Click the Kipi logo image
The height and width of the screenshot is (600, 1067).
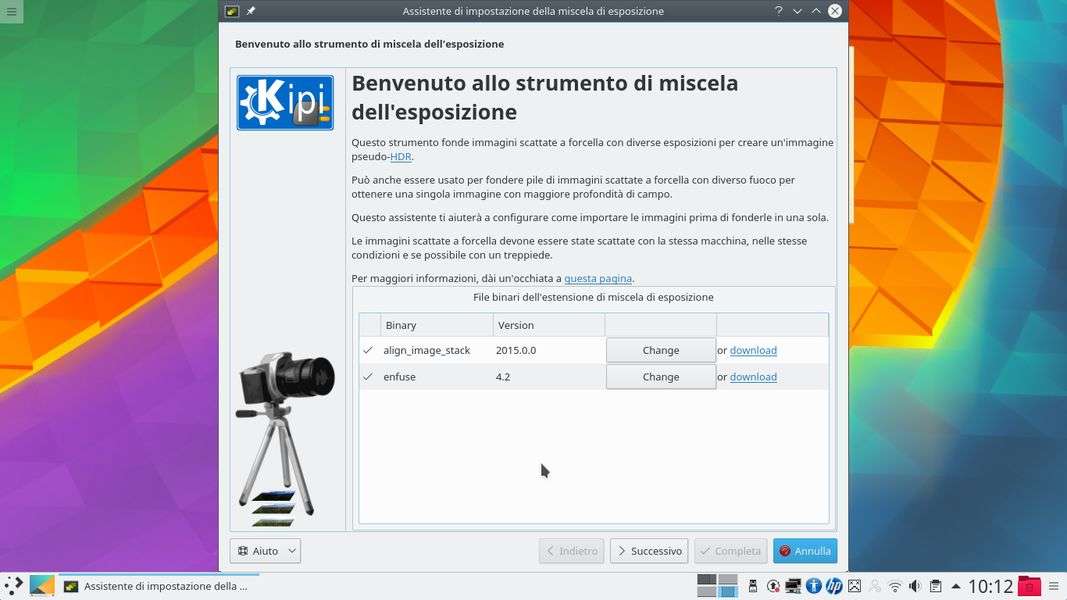tap(284, 103)
